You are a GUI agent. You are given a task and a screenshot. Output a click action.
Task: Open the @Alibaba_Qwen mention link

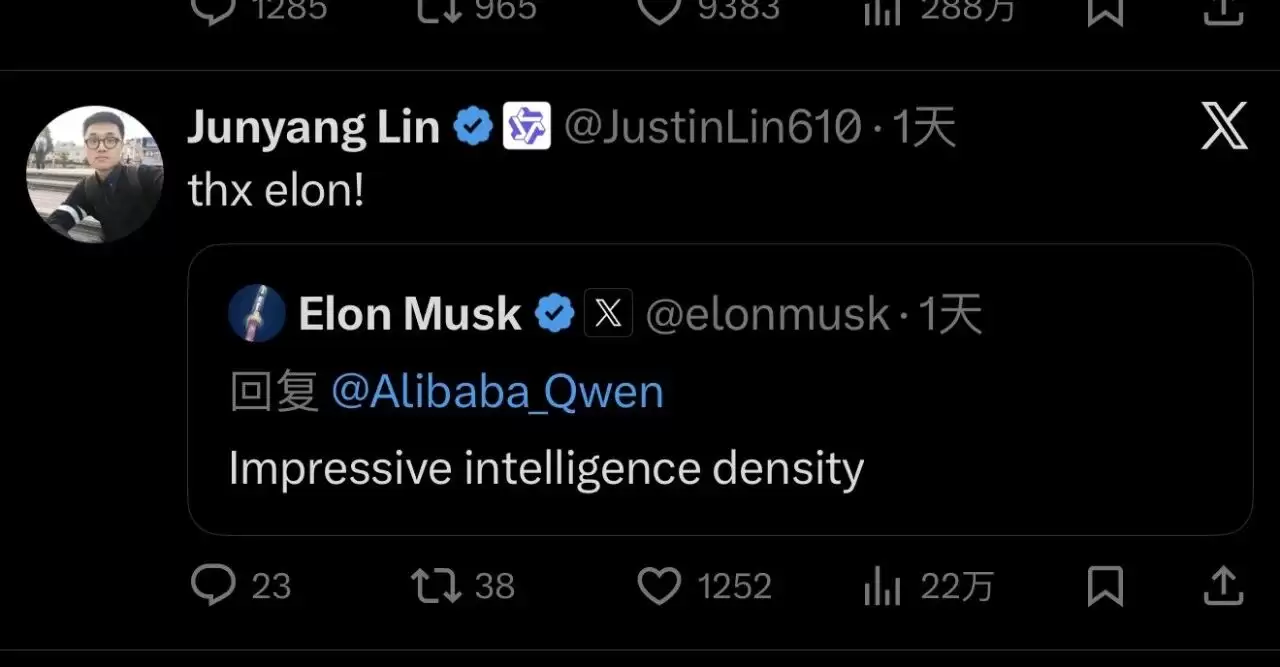coord(497,392)
